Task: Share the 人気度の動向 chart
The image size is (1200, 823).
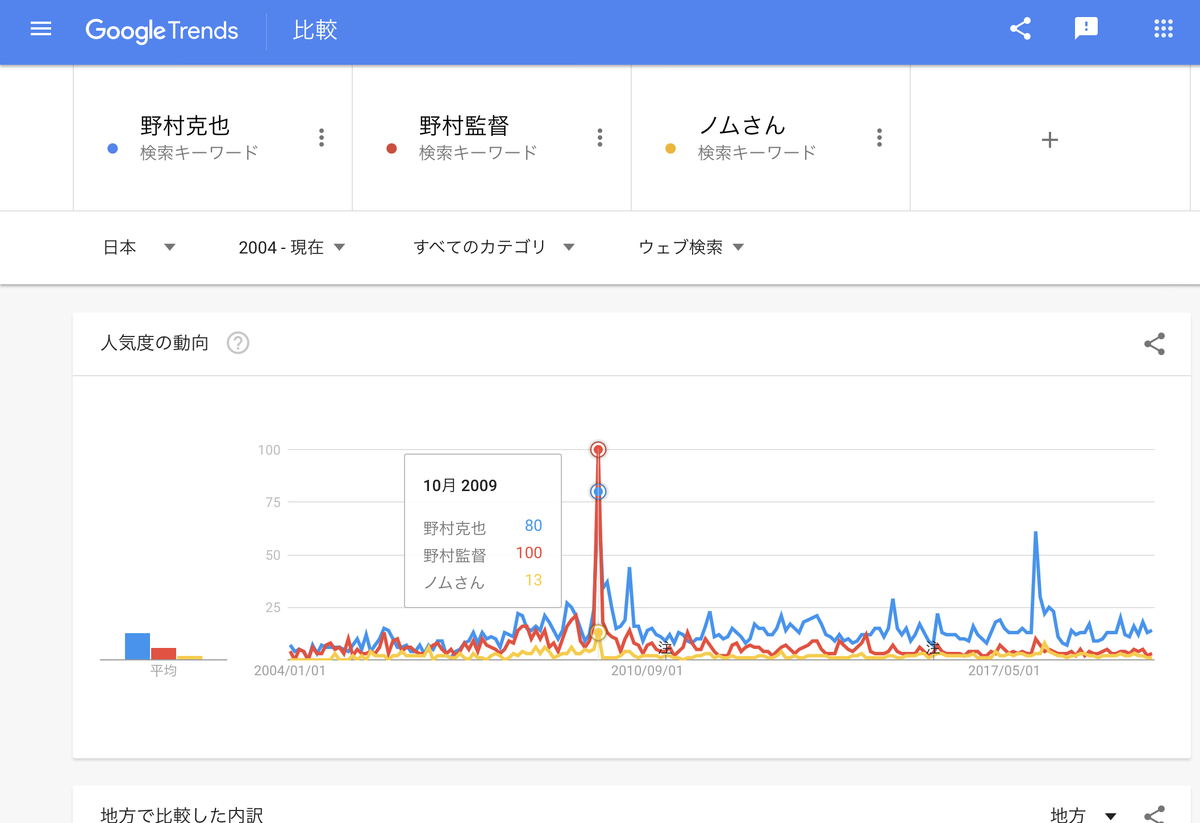Action: coord(1154,344)
